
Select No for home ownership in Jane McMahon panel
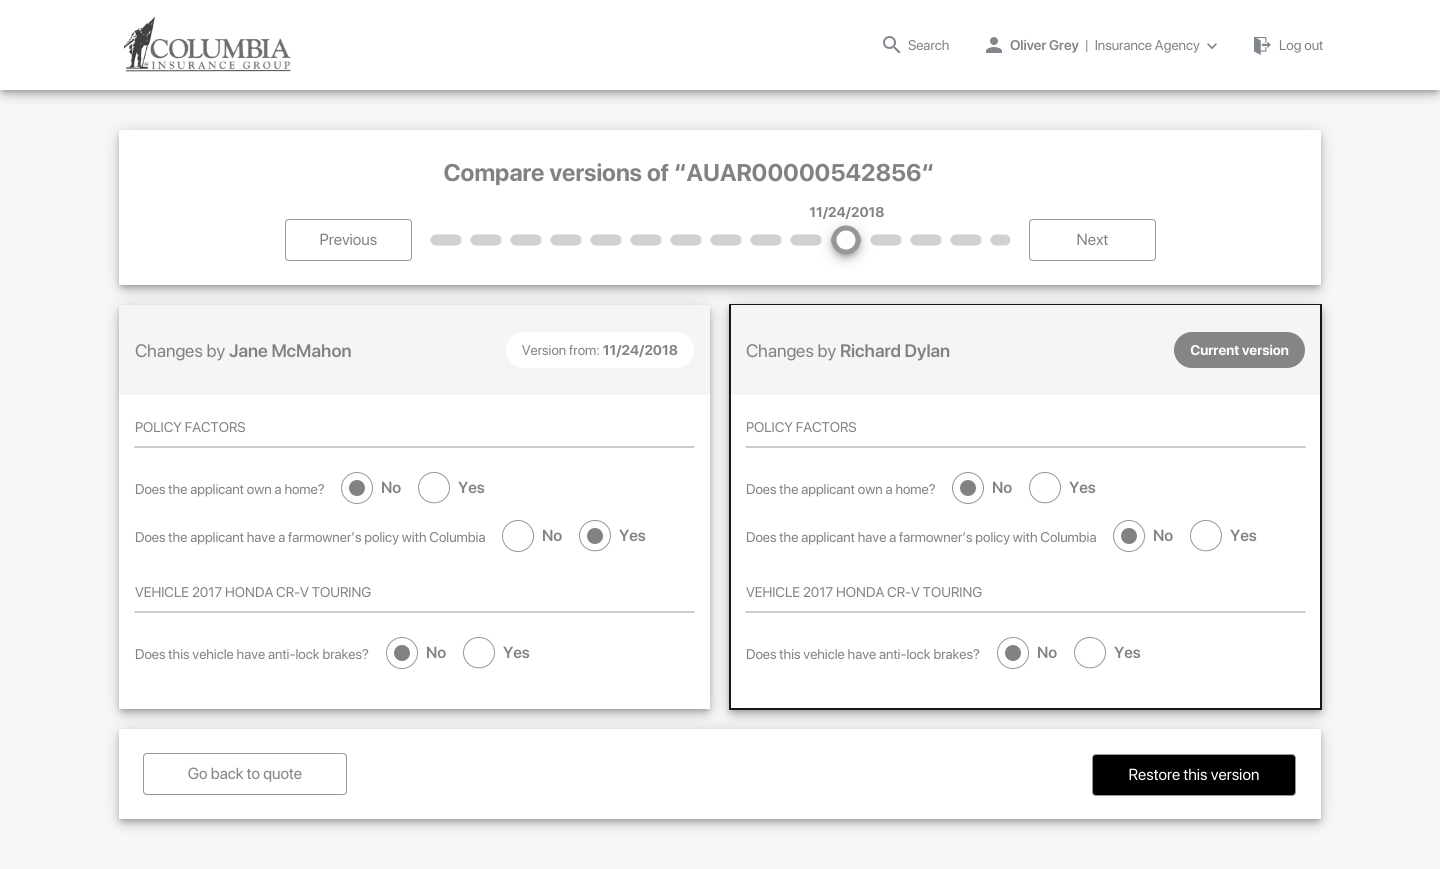coord(357,488)
